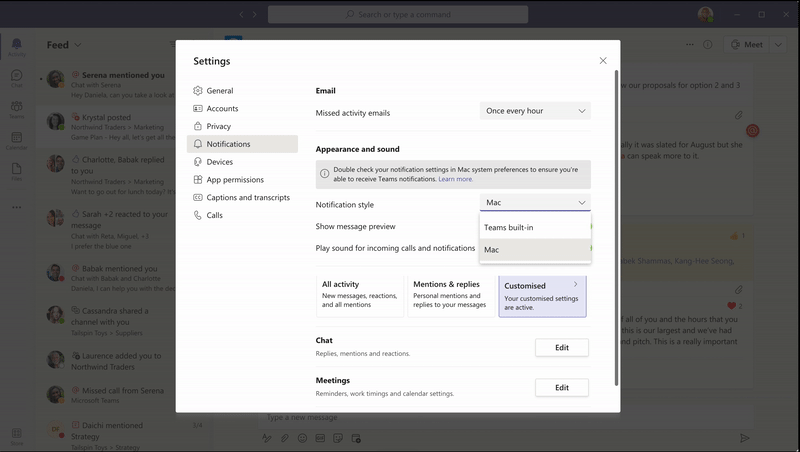Open Captions and transcripts settings
The height and width of the screenshot is (452, 800).
pos(242,197)
